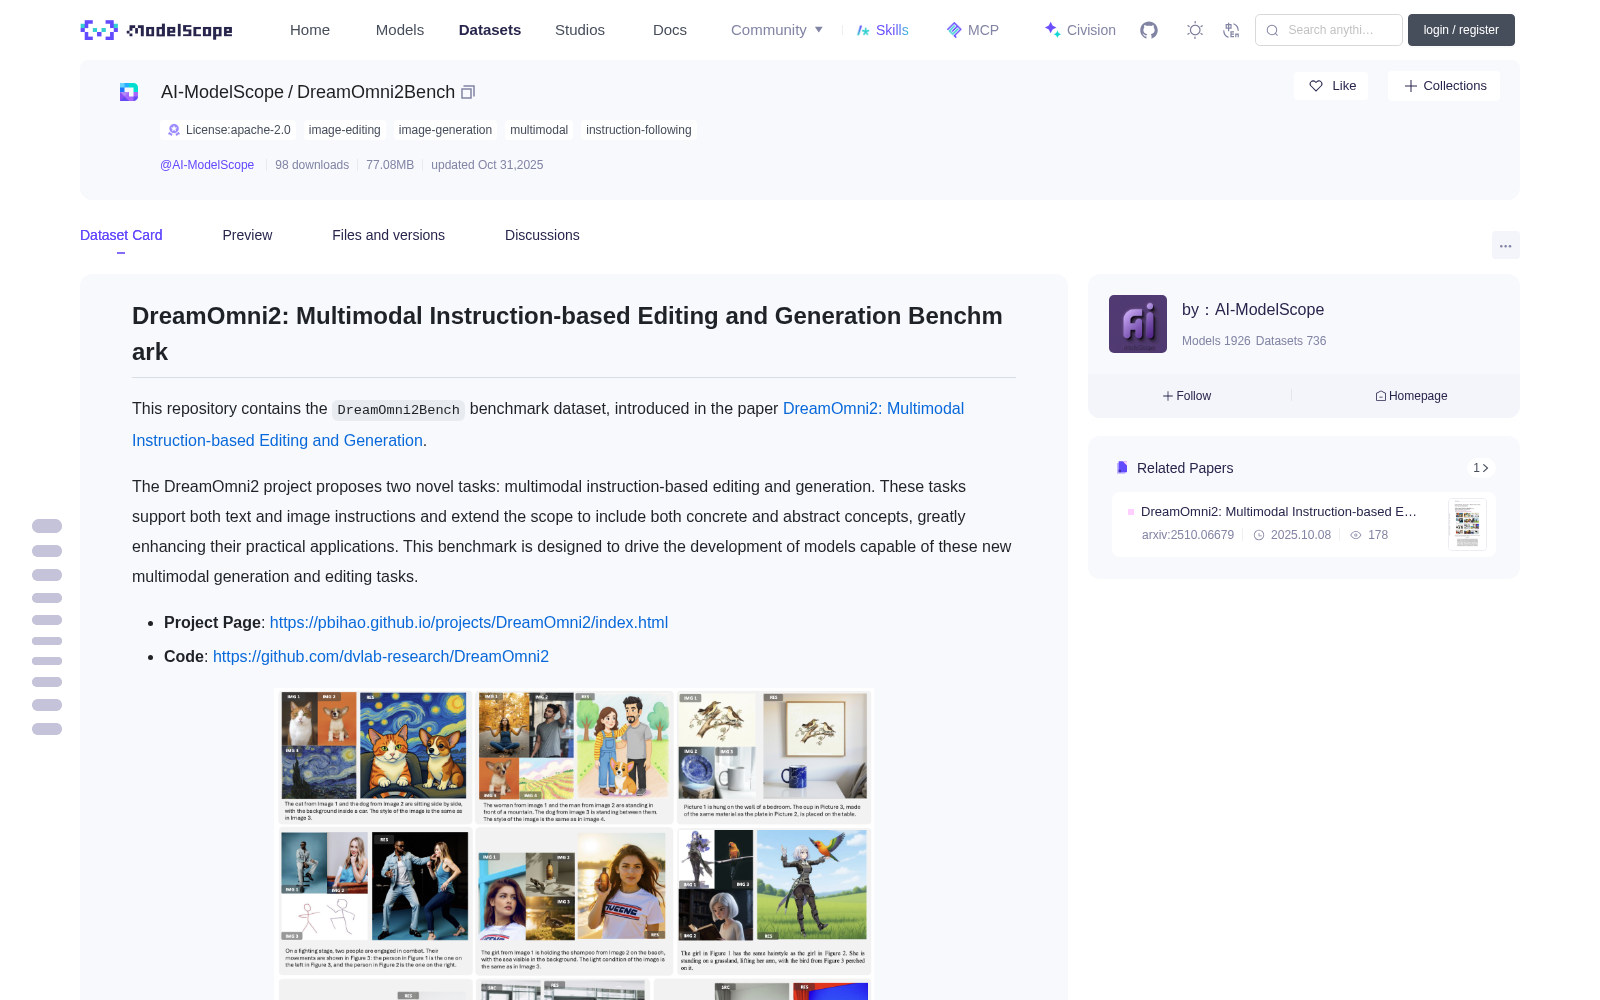The image size is (1600, 1000).
Task: Toggle light/dark theme sun icon
Action: [1195, 30]
